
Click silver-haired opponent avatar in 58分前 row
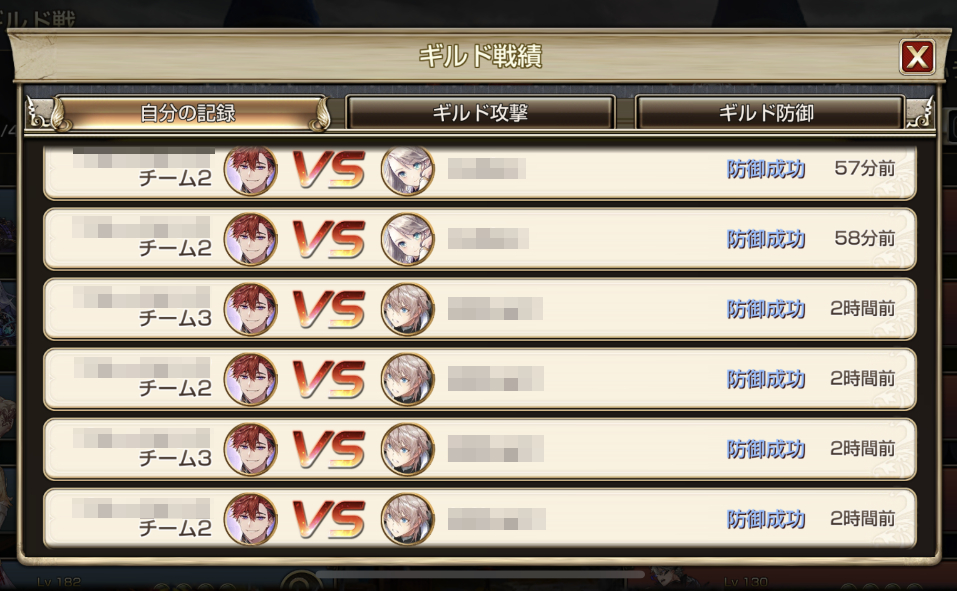tap(408, 239)
